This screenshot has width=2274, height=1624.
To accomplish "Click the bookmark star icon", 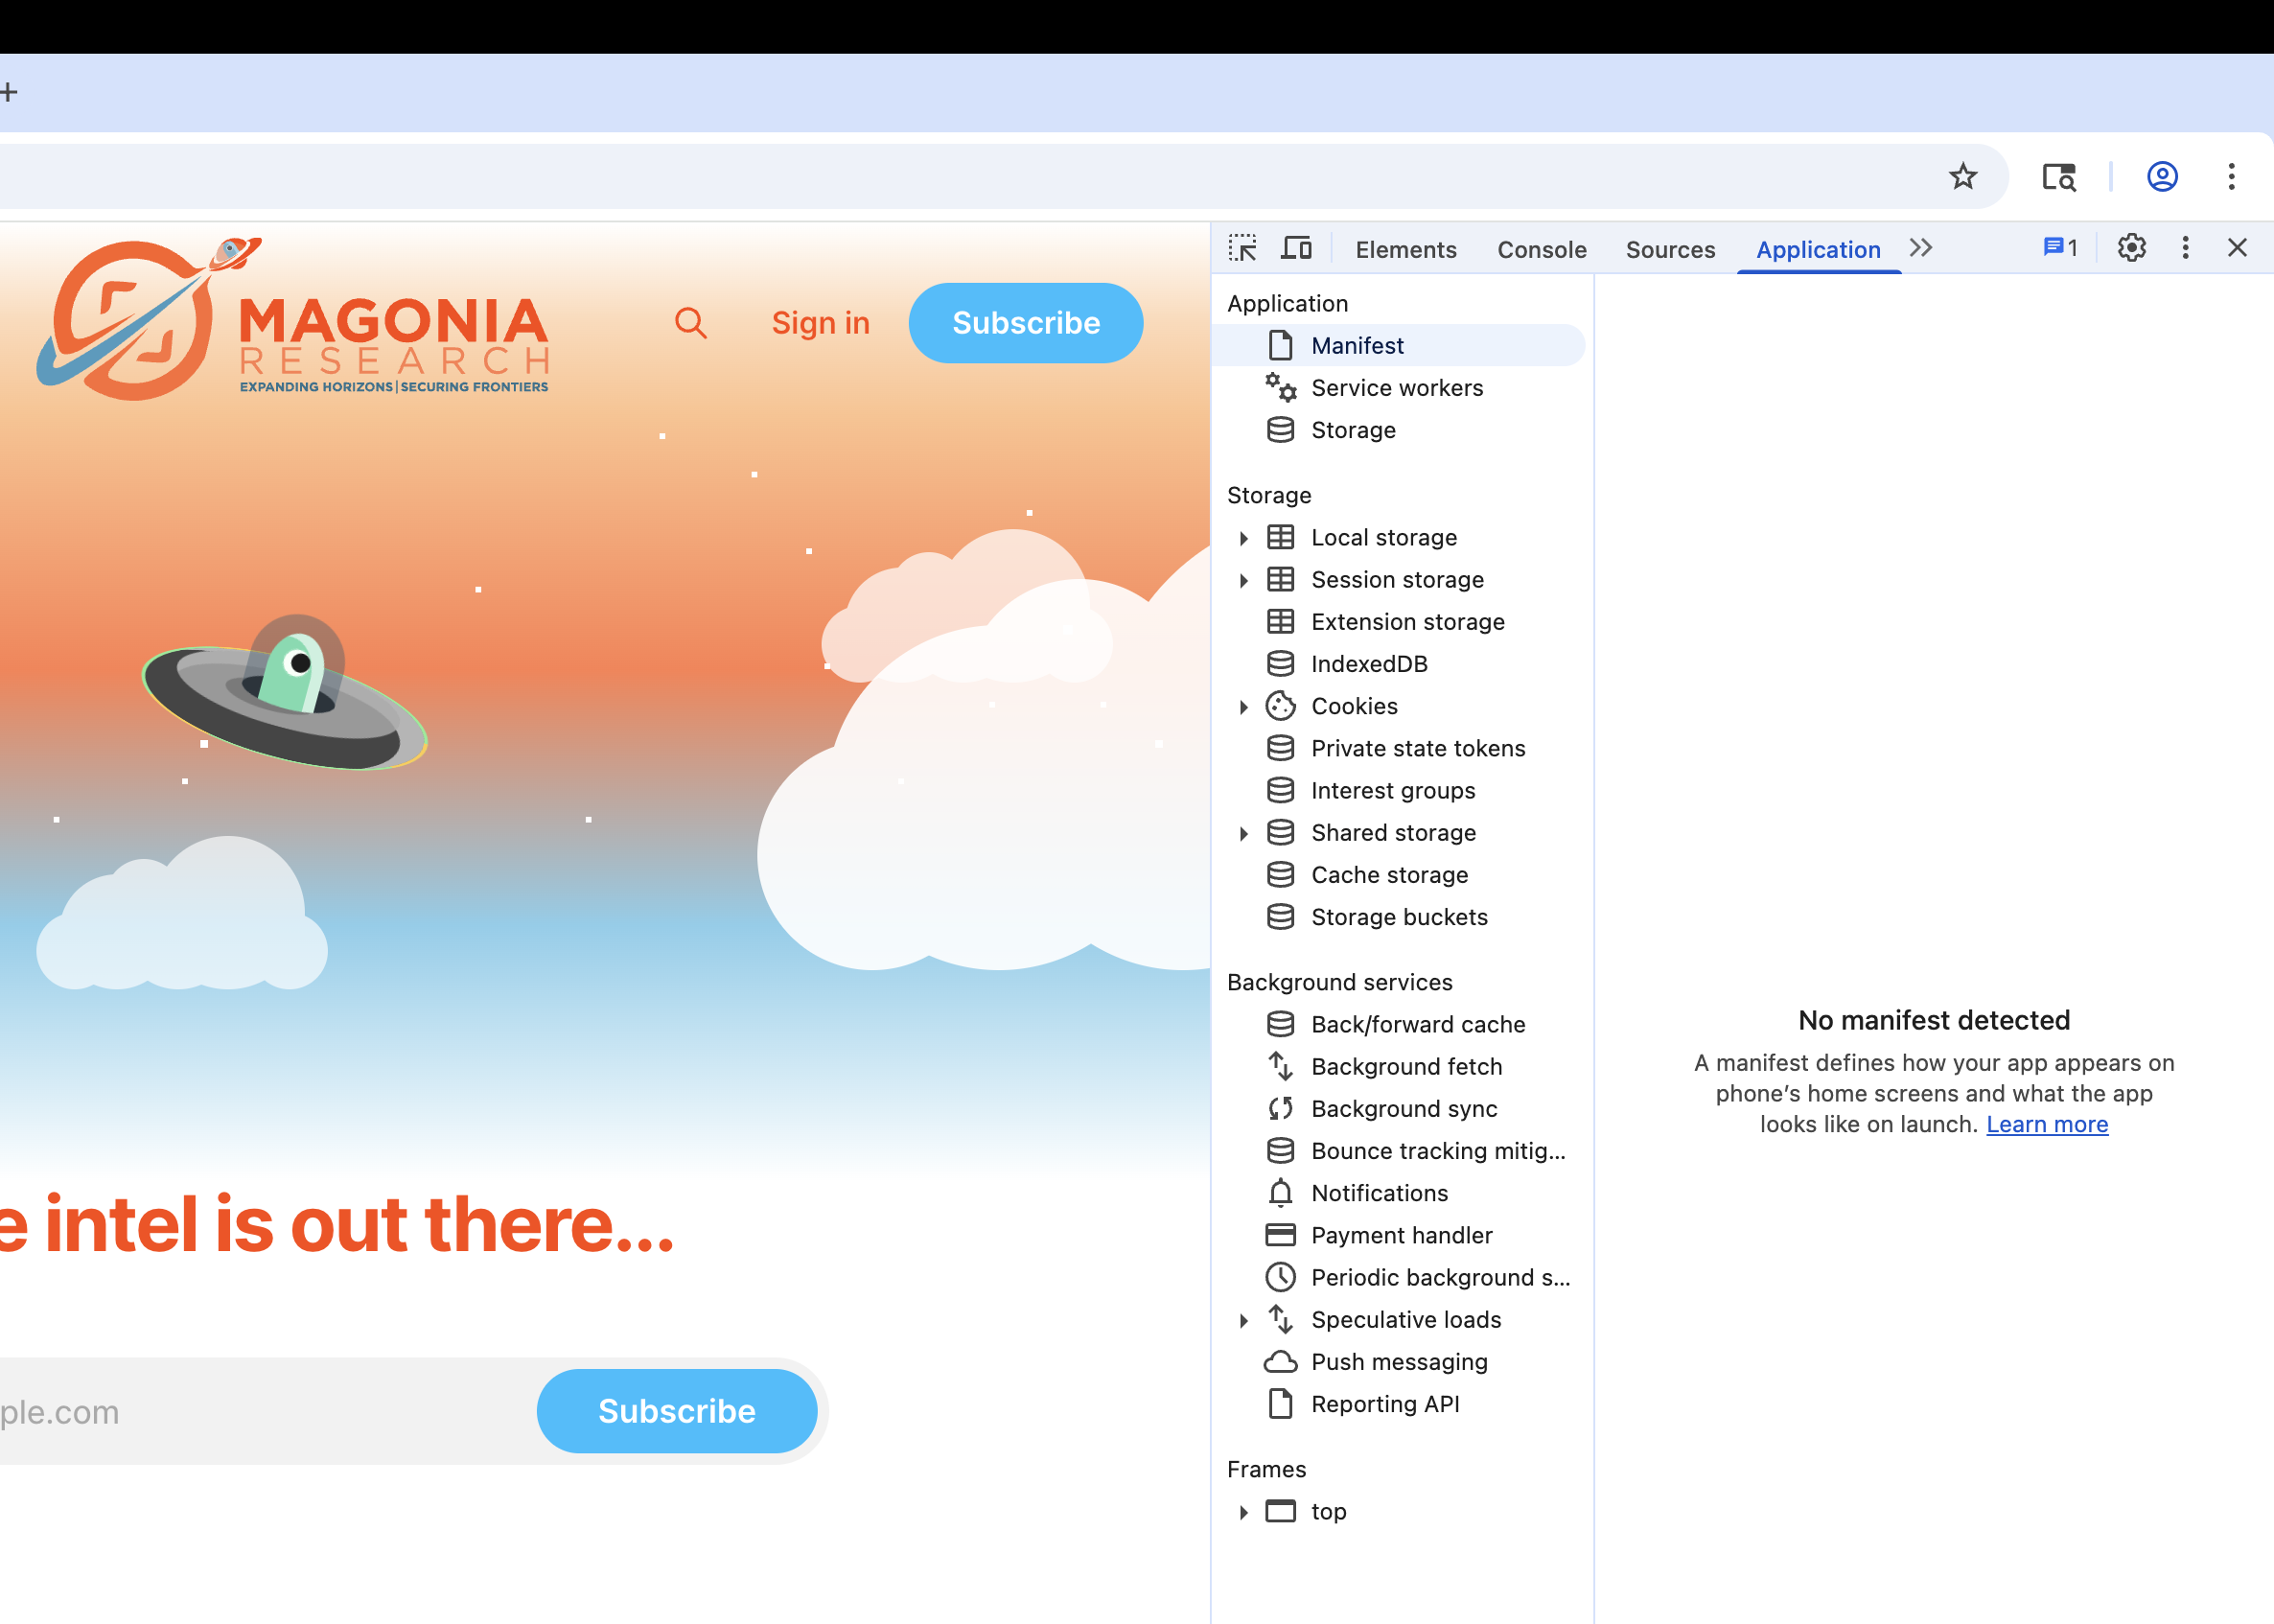I will coord(1962,177).
